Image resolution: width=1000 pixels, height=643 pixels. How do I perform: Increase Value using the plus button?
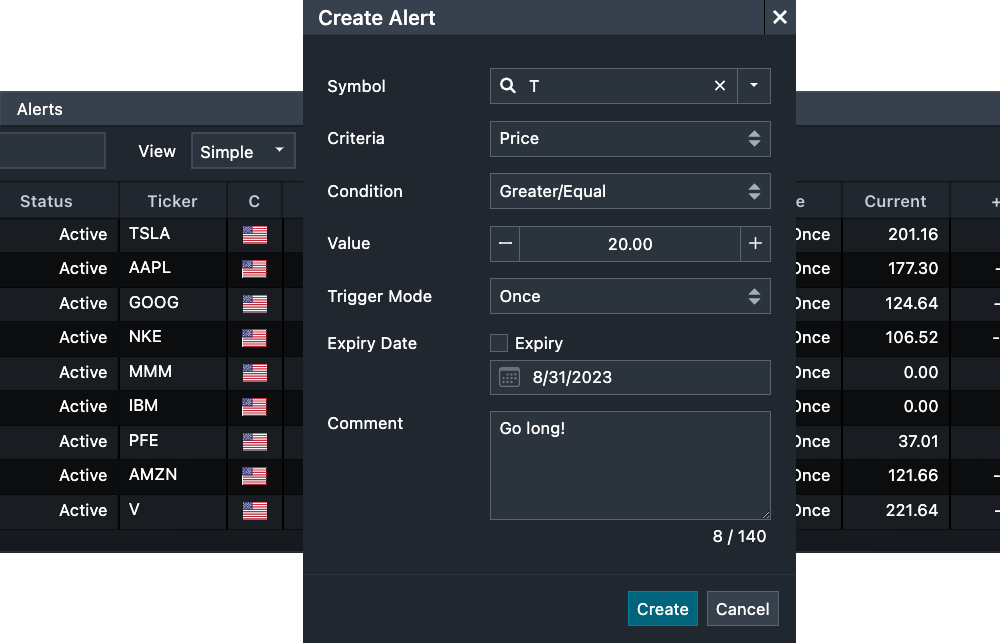(755, 244)
